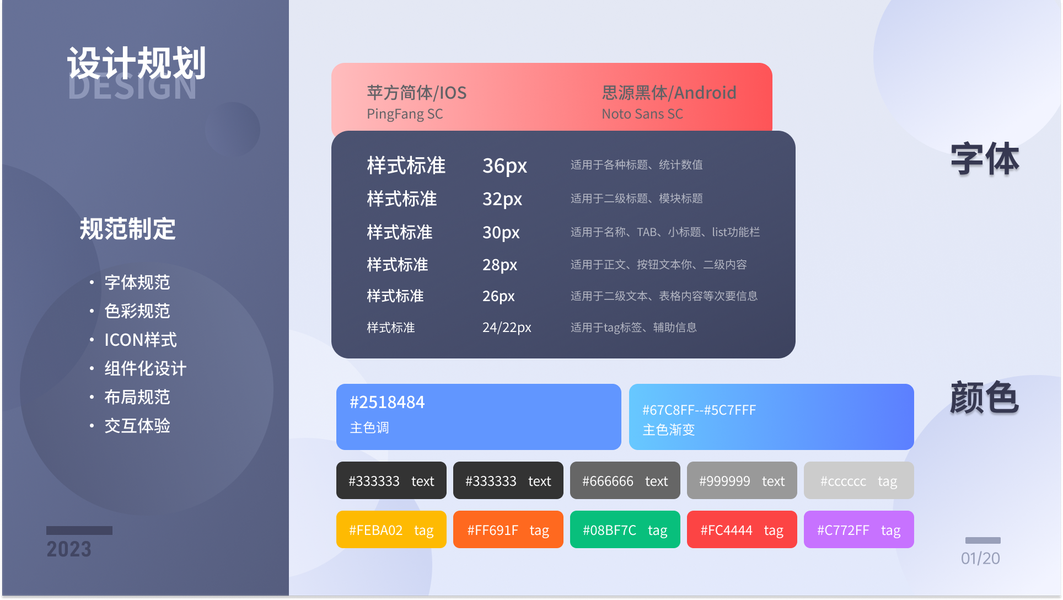Click the Noto Sans SC font name
The height and width of the screenshot is (600, 1063).
click(643, 114)
